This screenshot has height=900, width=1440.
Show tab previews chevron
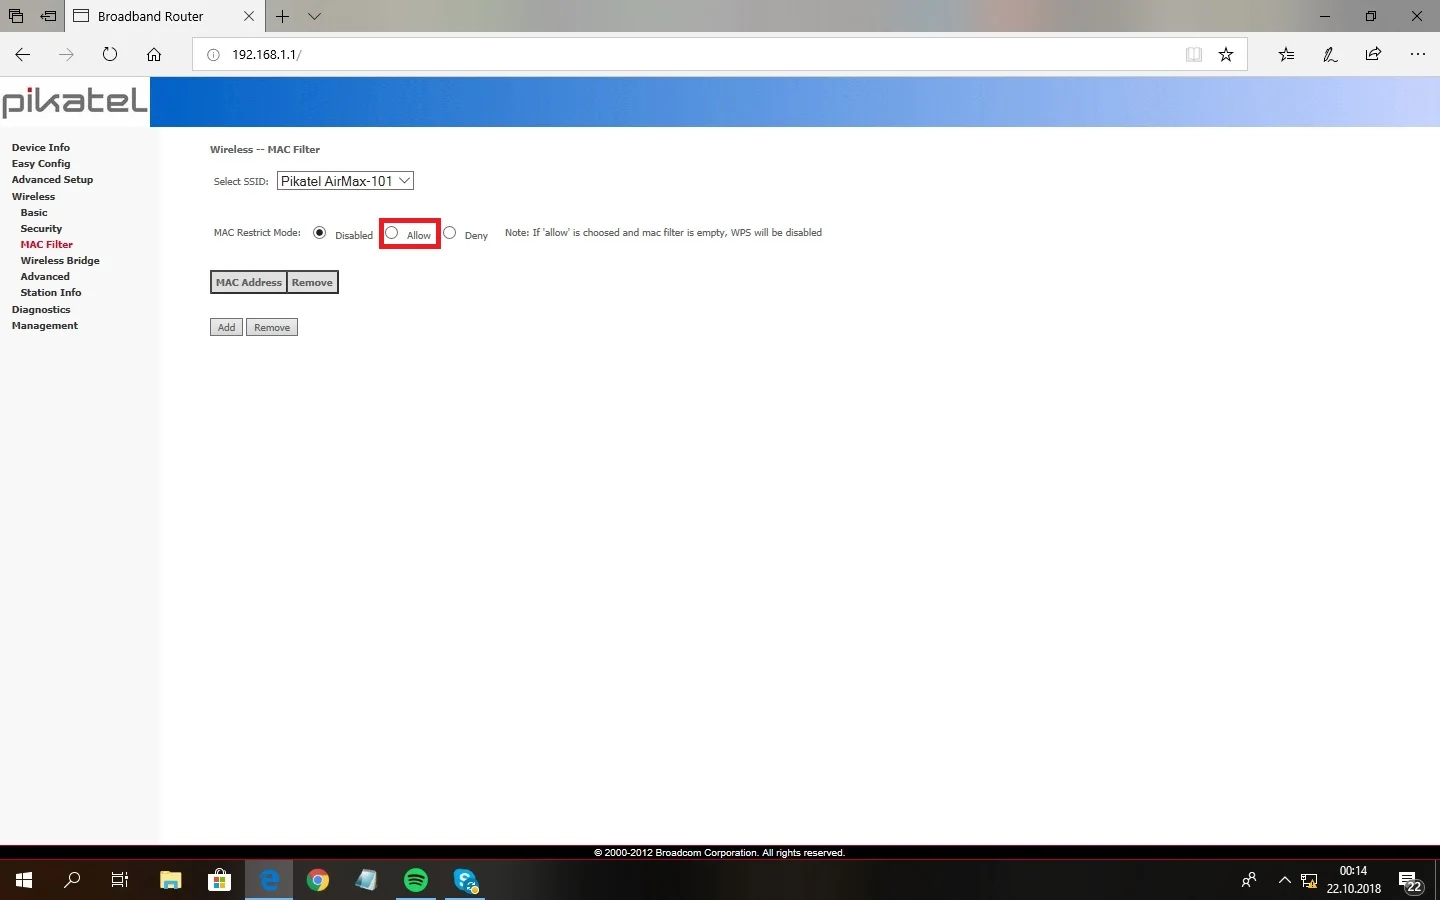[x=314, y=16]
